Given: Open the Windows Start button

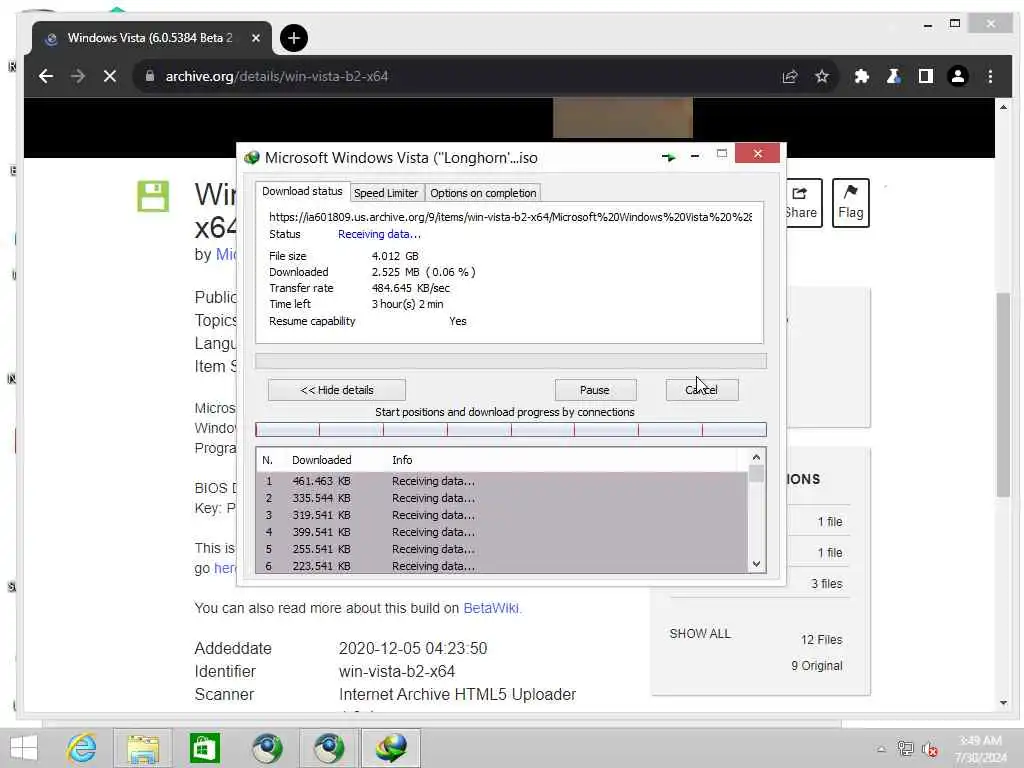Looking at the screenshot, I should point(24,748).
